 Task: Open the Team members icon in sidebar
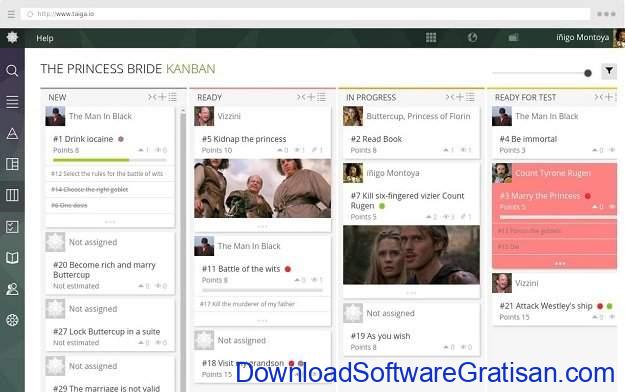point(12,289)
